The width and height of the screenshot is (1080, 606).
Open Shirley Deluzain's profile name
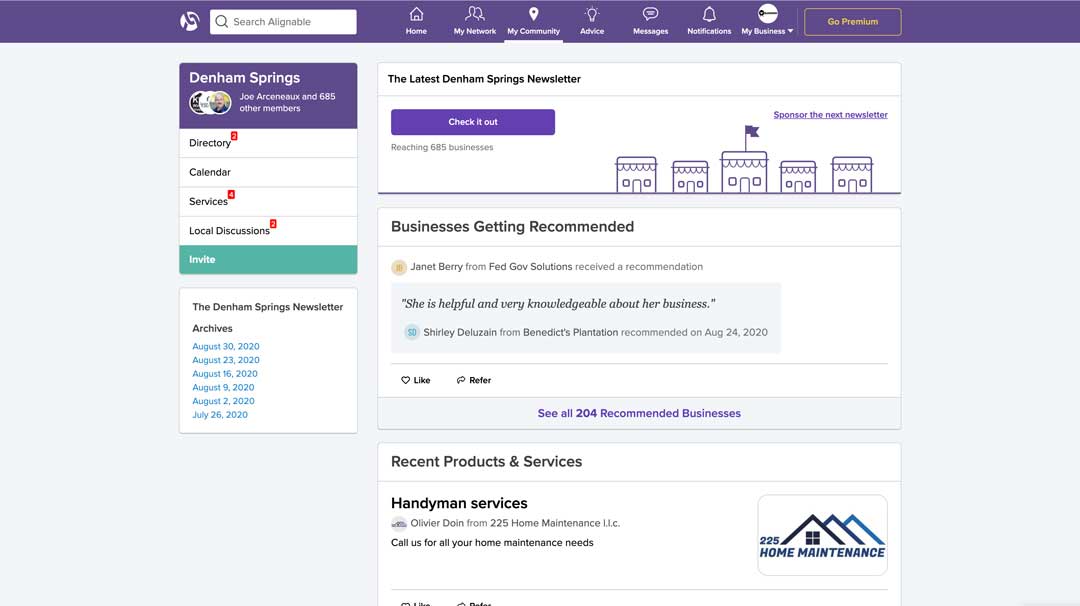(x=460, y=332)
